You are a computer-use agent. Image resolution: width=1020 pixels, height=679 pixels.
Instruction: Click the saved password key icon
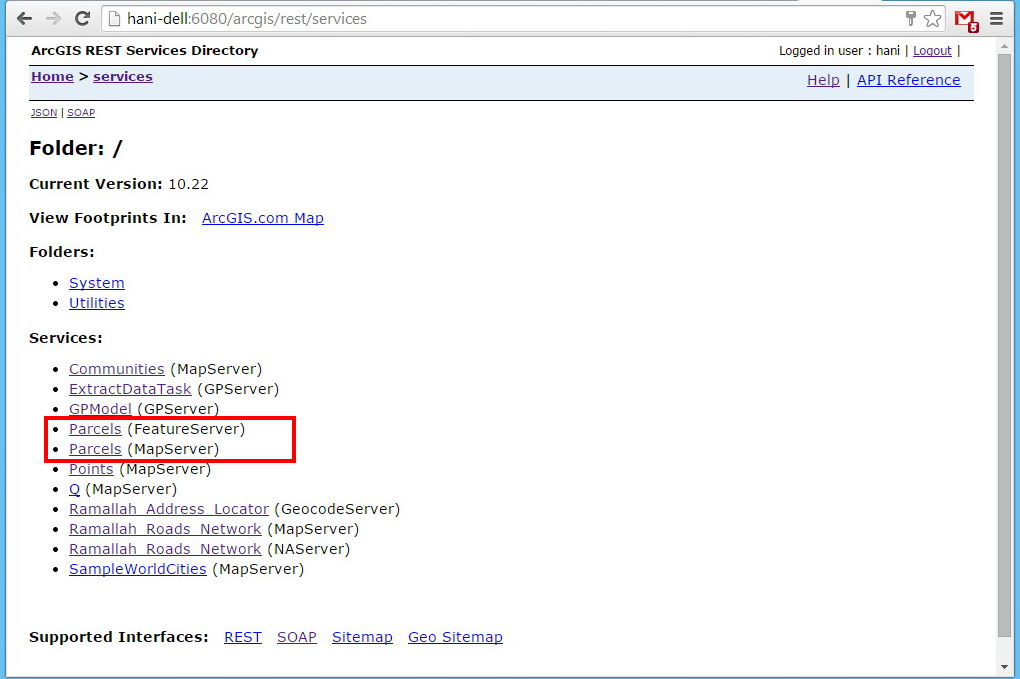tap(911, 18)
